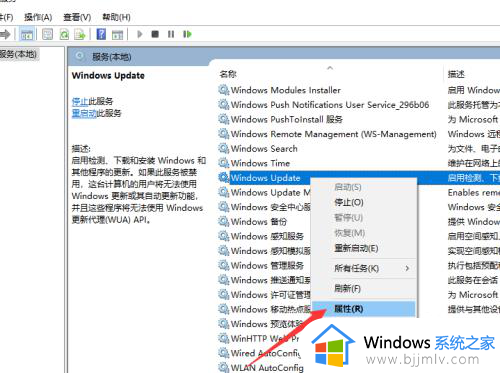Click the export list toolbar icon
Image resolution: width=500 pixels, height=373 pixels.
click(80, 34)
